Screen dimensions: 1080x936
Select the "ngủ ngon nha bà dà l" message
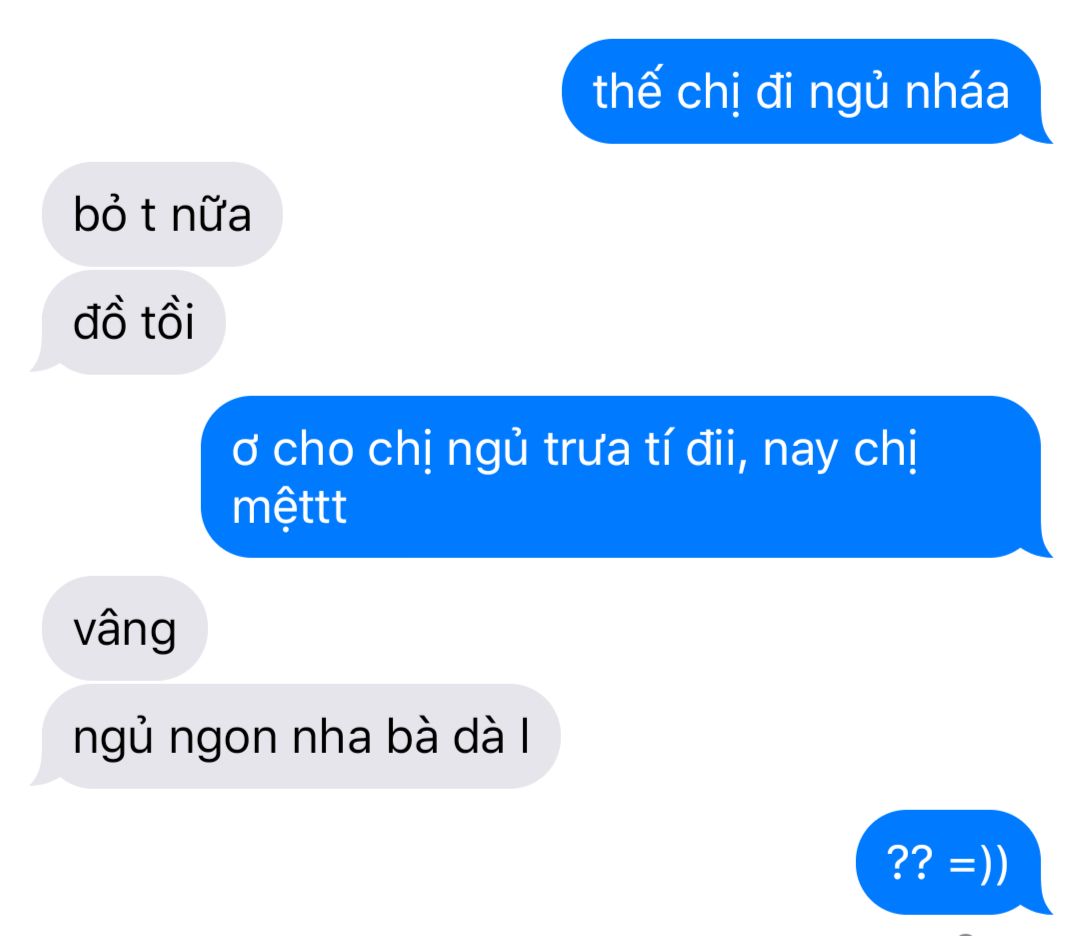(x=298, y=736)
